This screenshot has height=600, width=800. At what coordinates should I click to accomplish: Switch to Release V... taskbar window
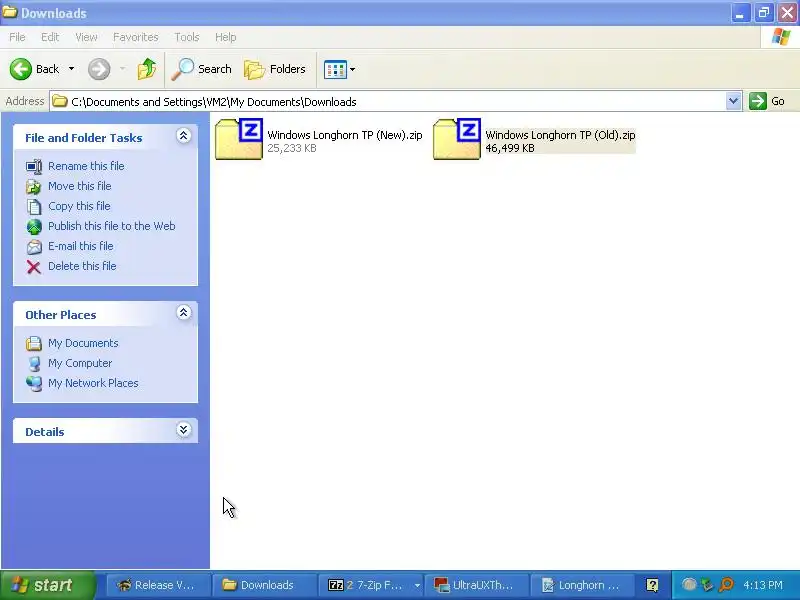(x=158, y=585)
